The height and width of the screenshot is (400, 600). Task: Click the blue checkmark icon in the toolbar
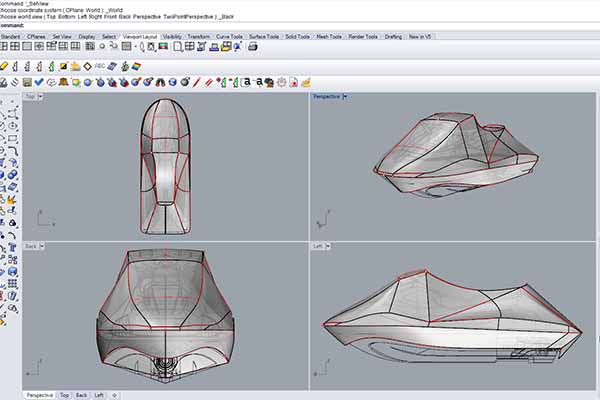click(x=38, y=82)
